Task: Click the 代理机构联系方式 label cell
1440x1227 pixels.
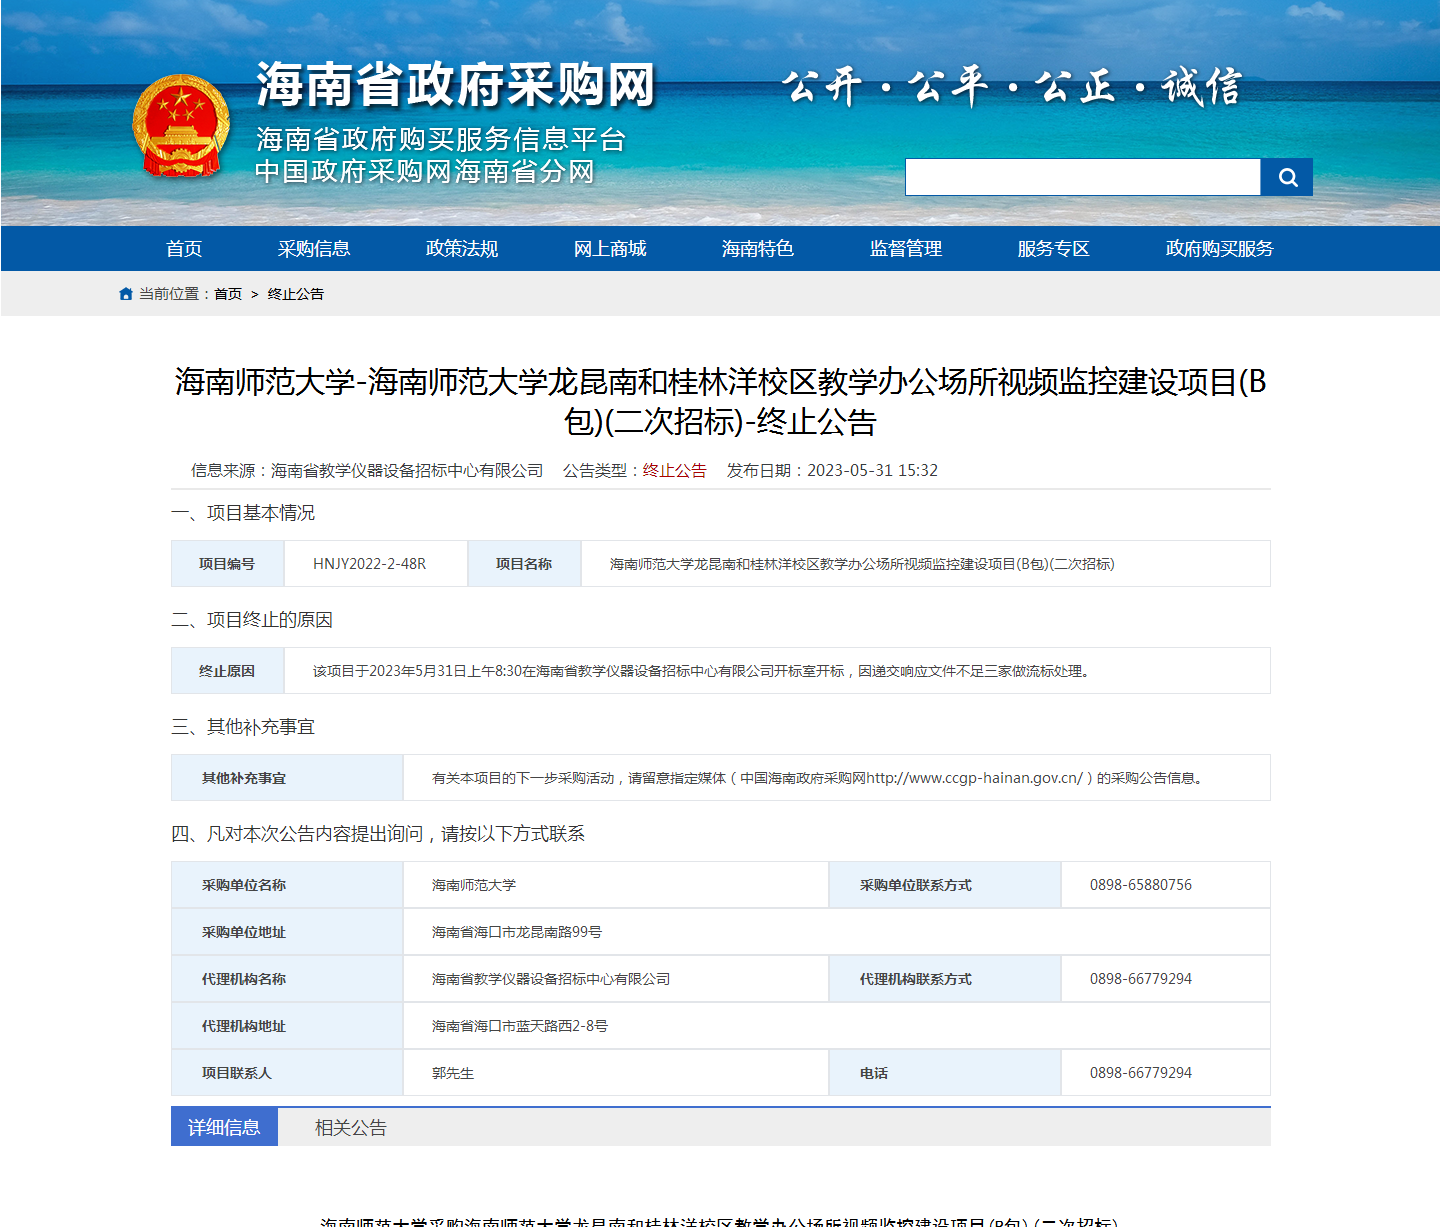Action: click(945, 979)
